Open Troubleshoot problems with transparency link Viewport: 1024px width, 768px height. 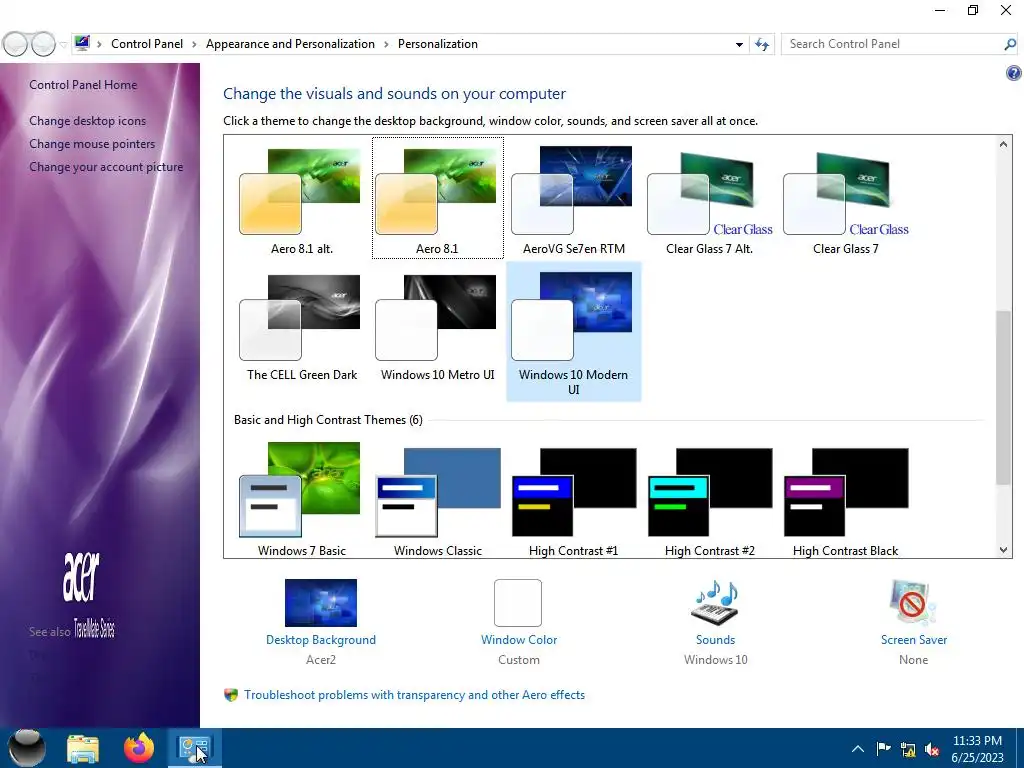(x=414, y=695)
